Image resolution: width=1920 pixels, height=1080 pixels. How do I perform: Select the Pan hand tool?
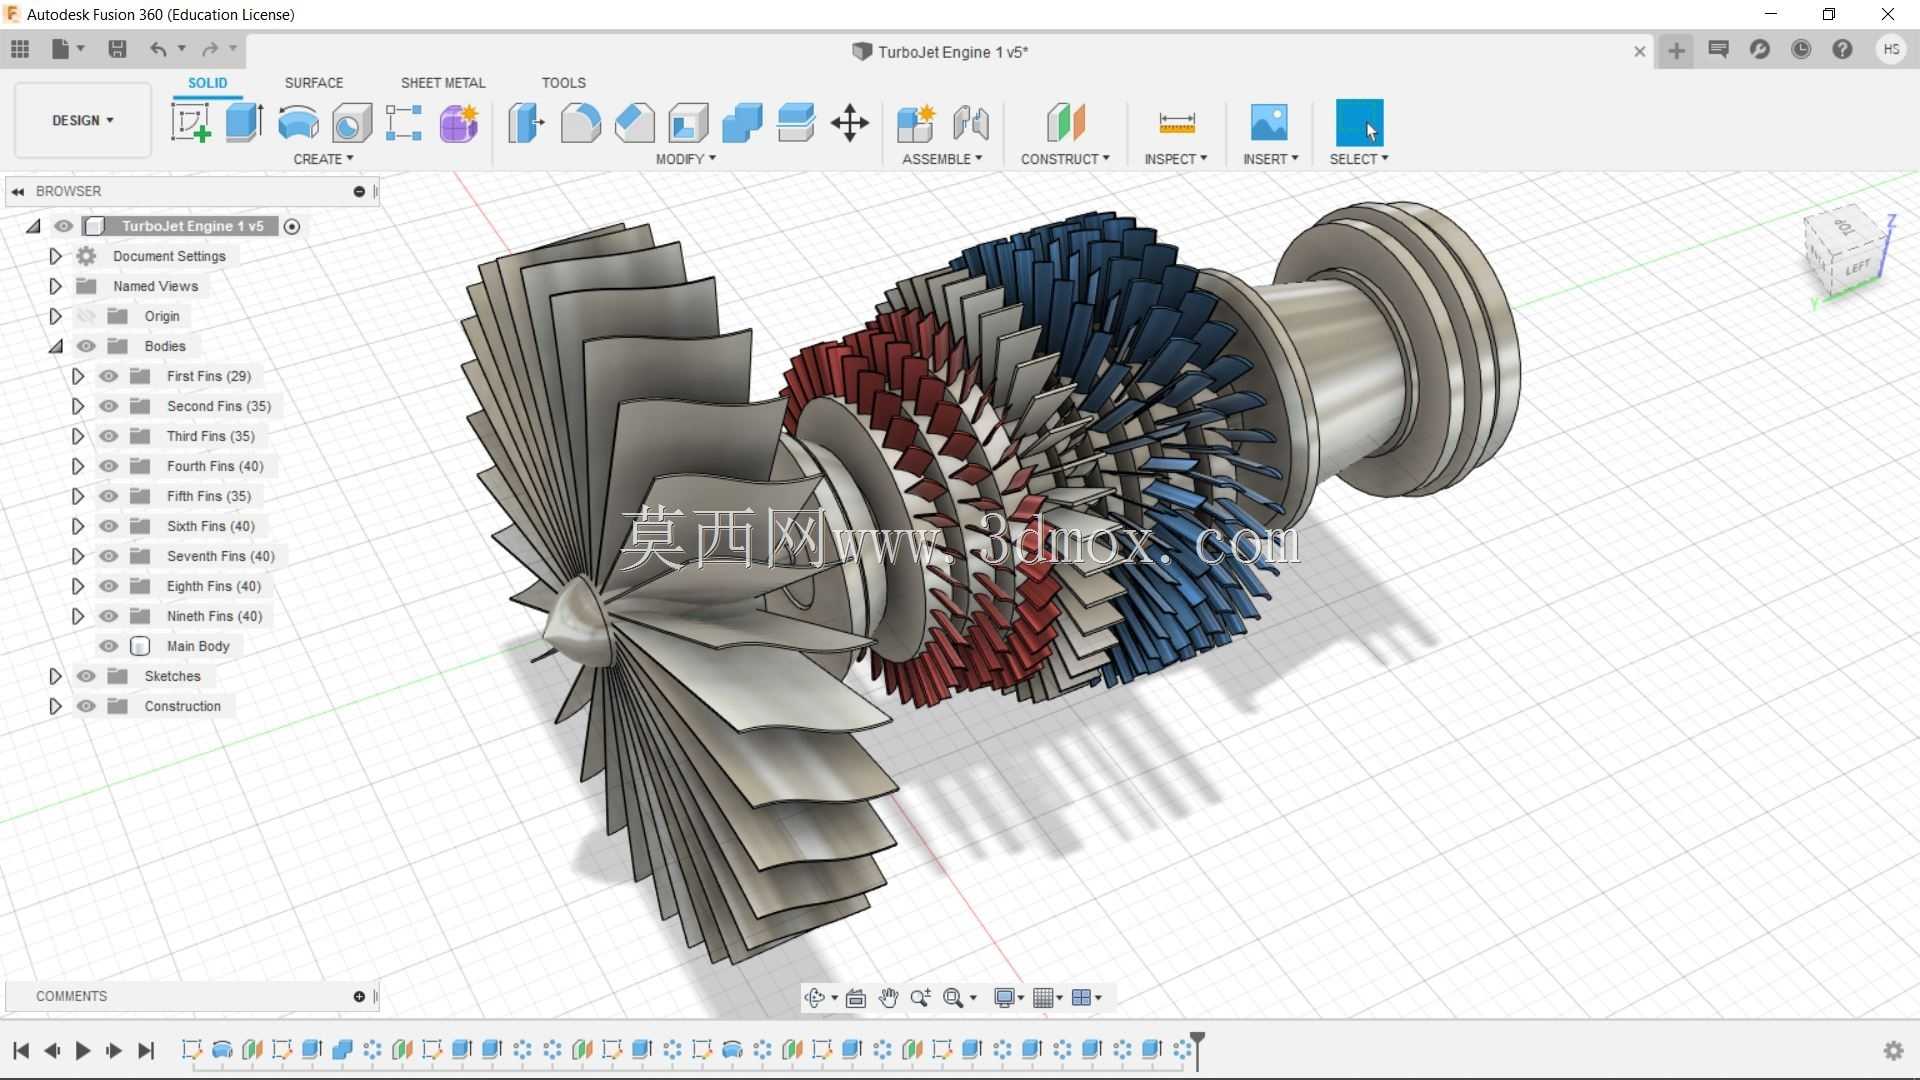[x=888, y=997]
